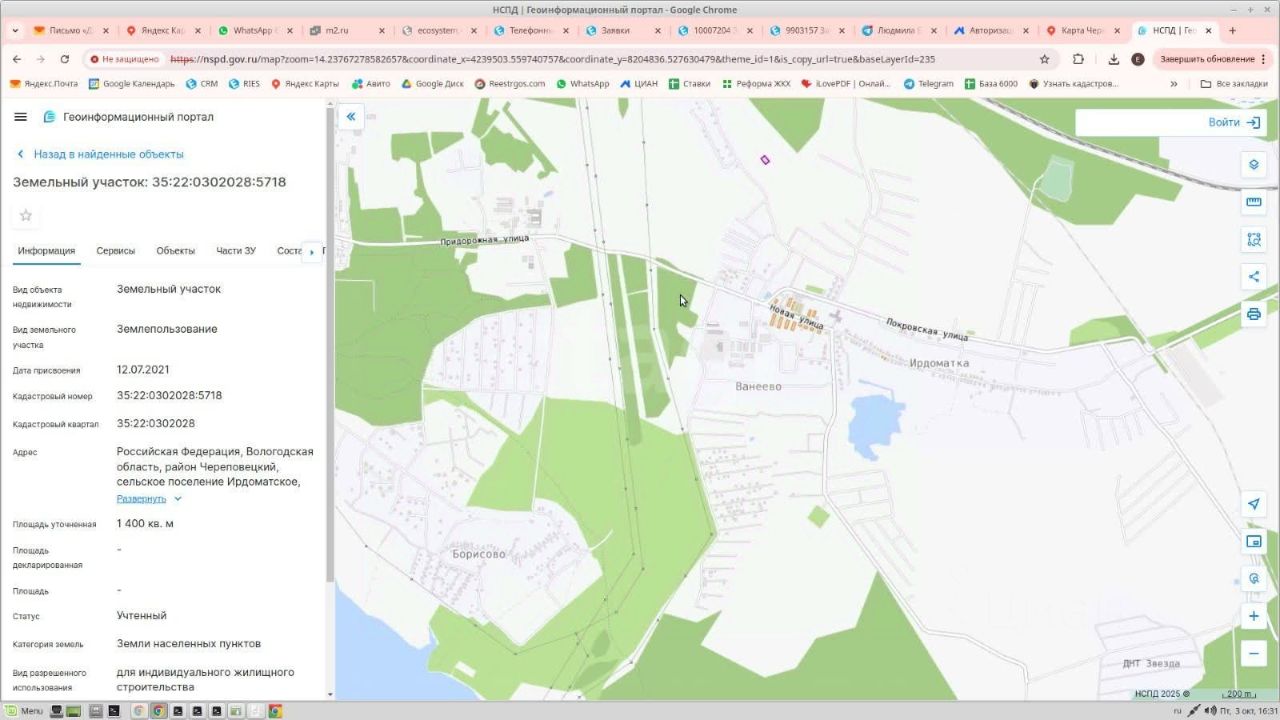Center map on my location
This screenshot has height=720, width=1280.
(1253, 504)
